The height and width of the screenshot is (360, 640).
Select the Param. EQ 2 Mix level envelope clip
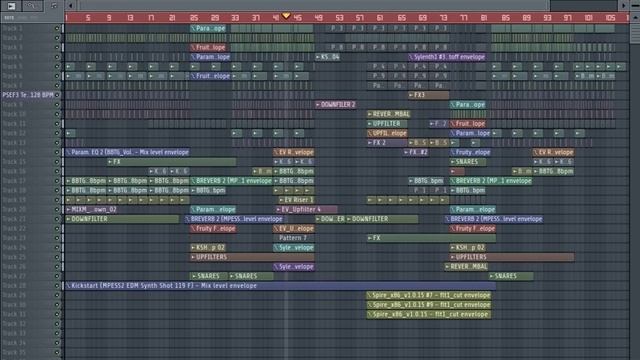pyautogui.click(x=128, y=152)
